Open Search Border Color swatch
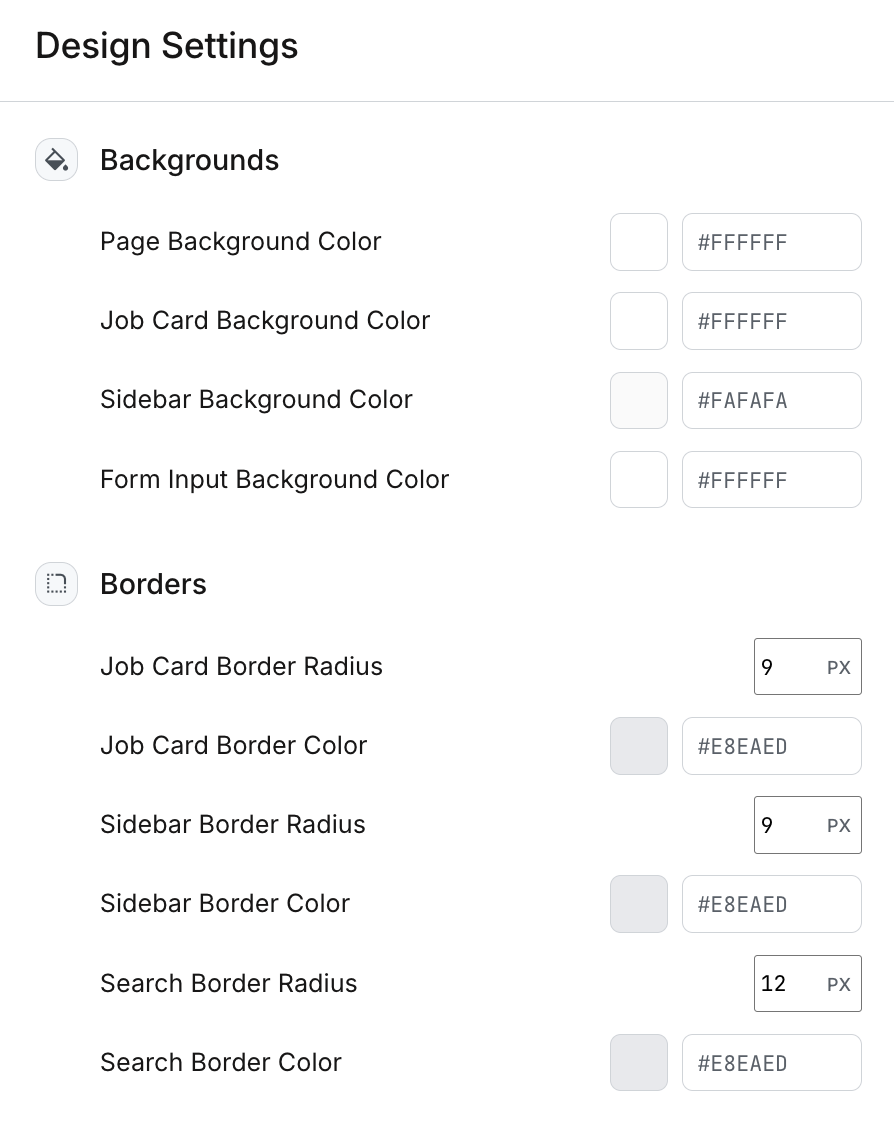894x1138 pixels. tap(639, 1062)
